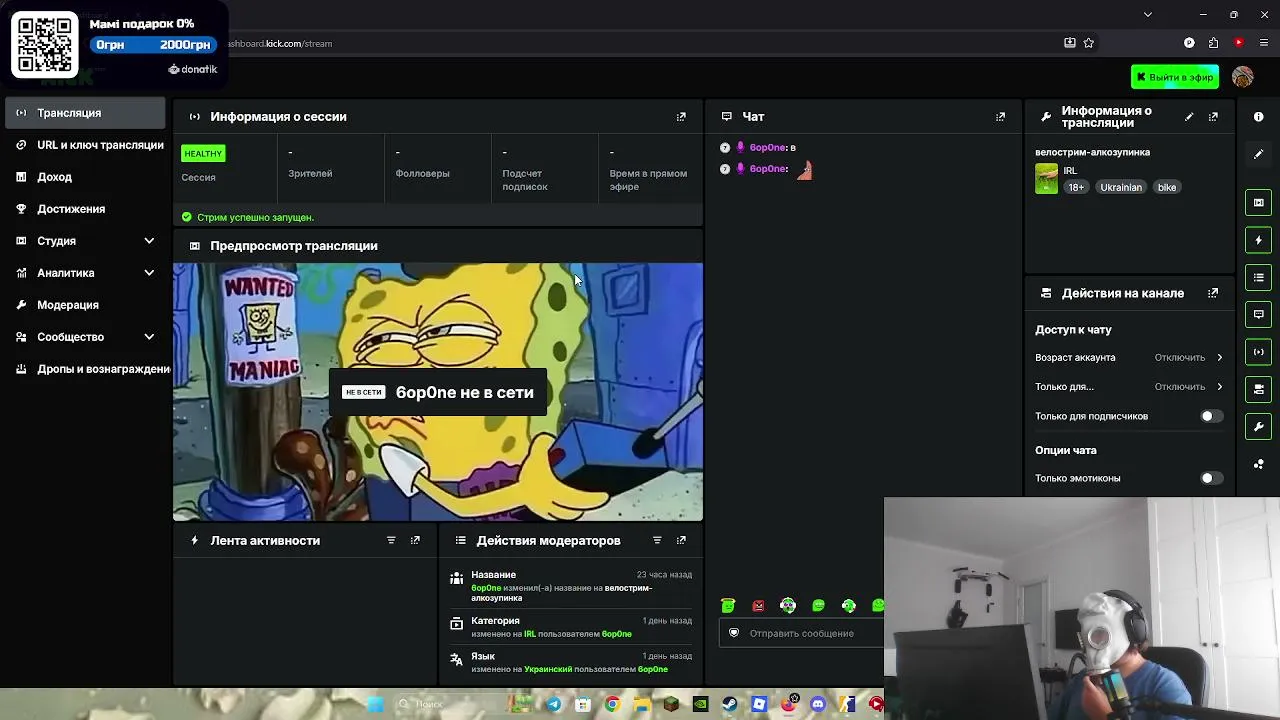Open Steam from the taskbar
Image resolution: width=1280 pixels, height=720 pixels.
729,704
